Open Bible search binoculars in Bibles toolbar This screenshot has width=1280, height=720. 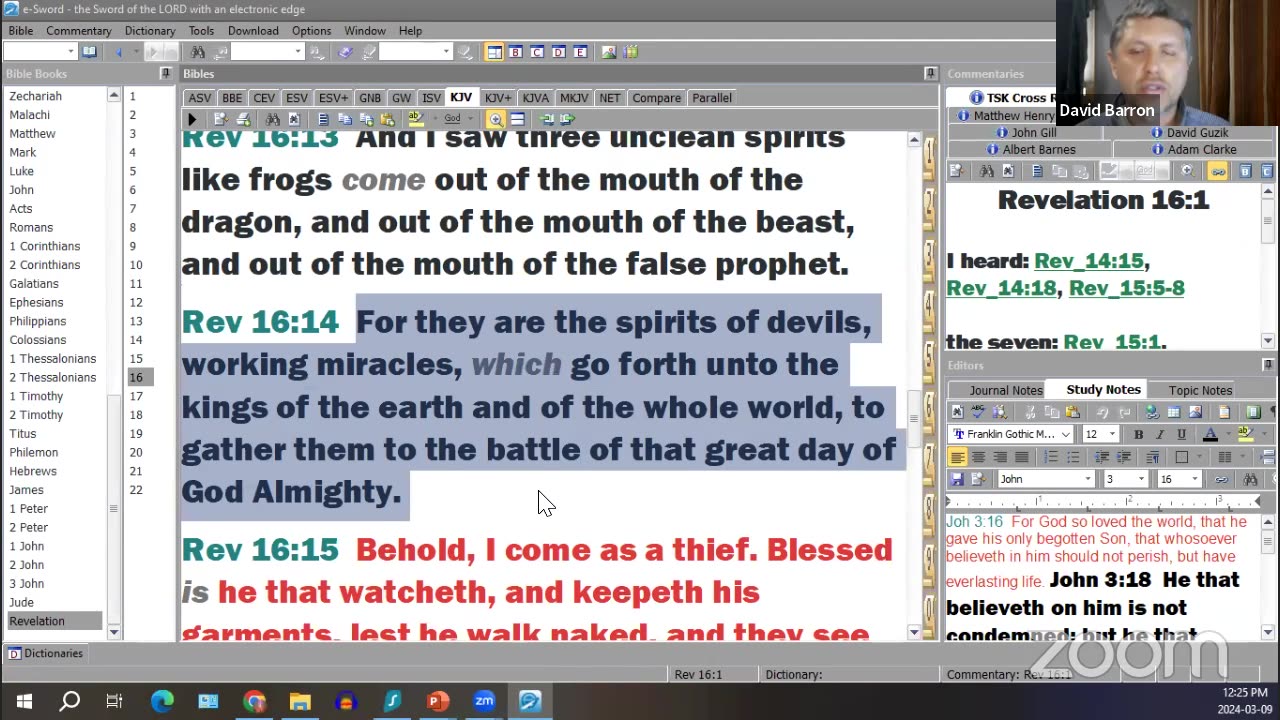click(x=272, y=119)
